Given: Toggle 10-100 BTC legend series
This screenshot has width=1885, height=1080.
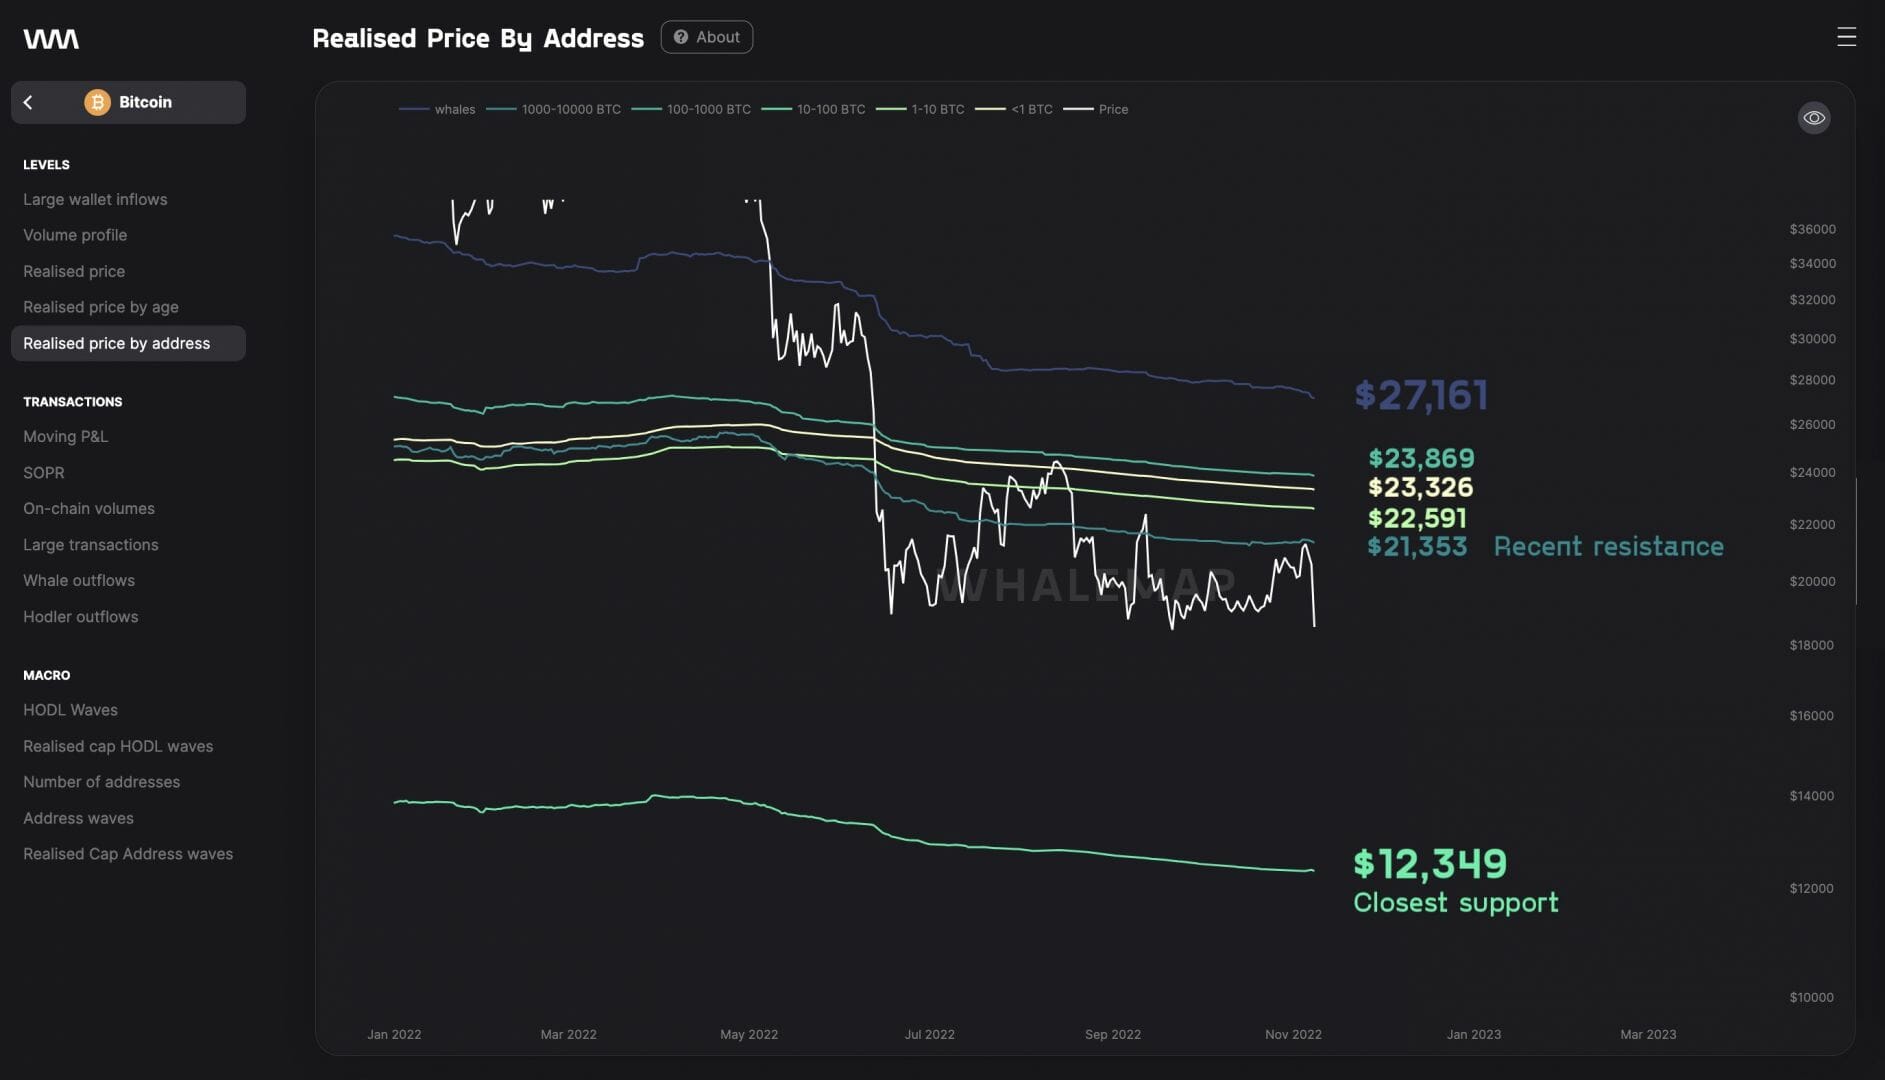Looking at the screenshot, I should coord(813,109).
